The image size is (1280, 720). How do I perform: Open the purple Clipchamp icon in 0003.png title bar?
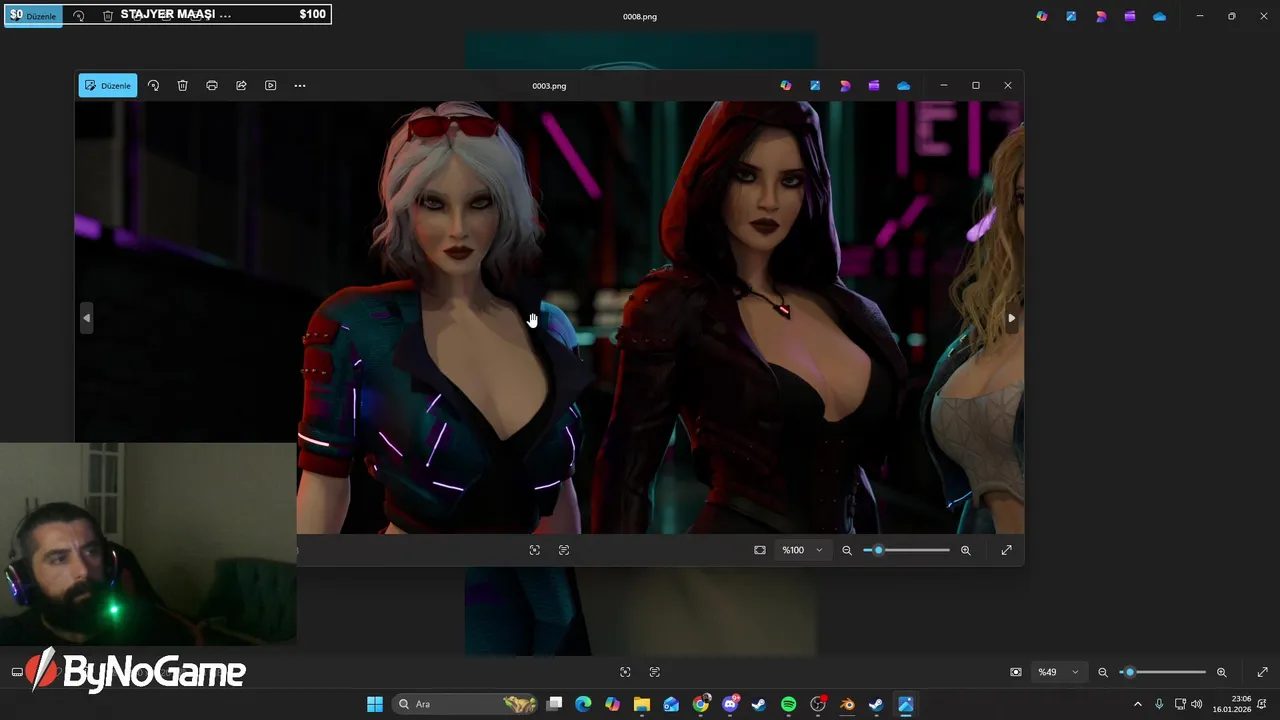874,86
